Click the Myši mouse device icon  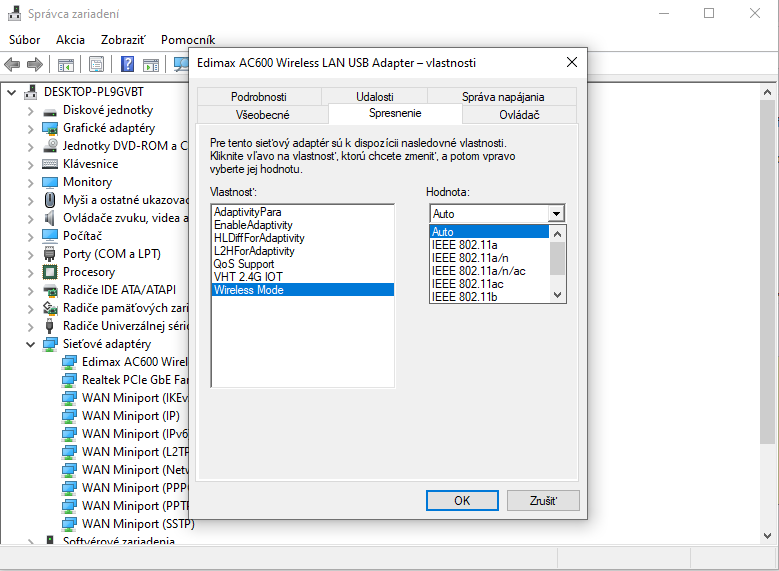(x=50, y=200)
